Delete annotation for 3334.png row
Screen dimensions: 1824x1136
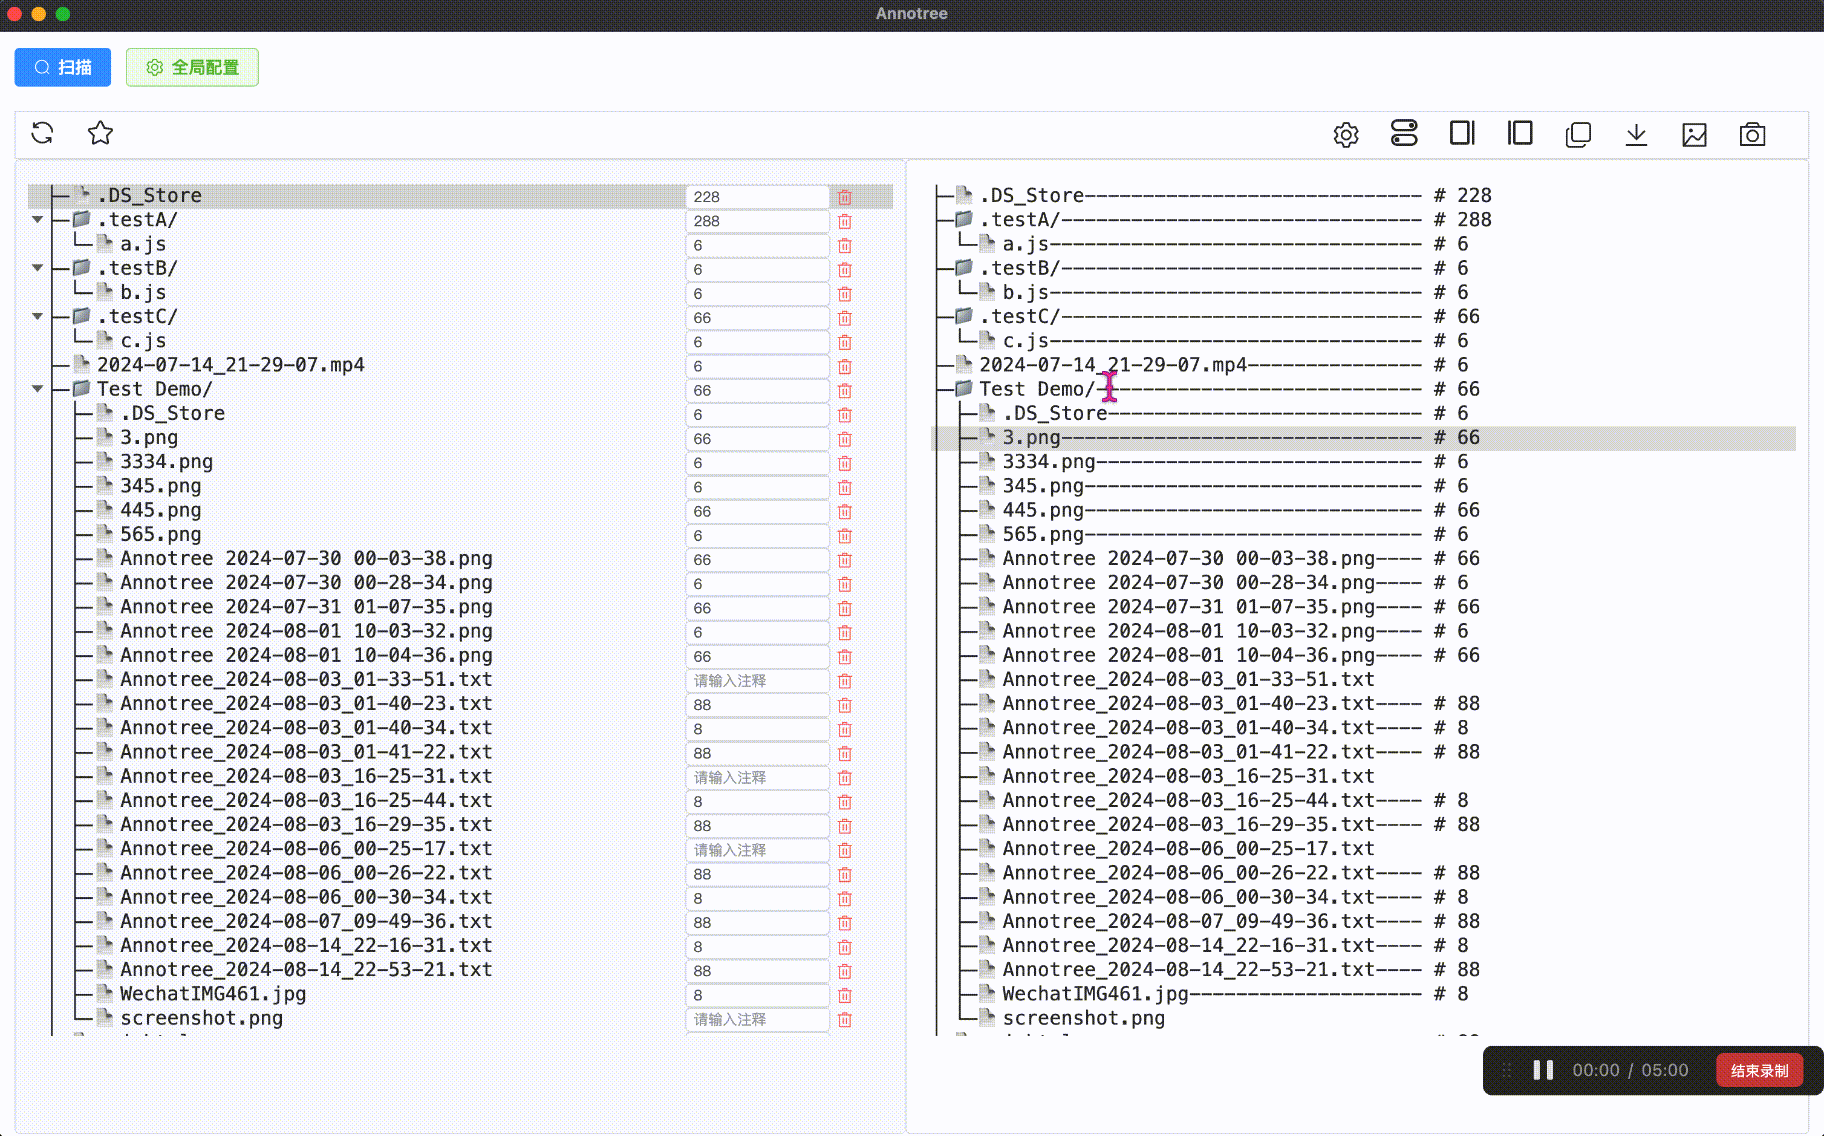845,463
